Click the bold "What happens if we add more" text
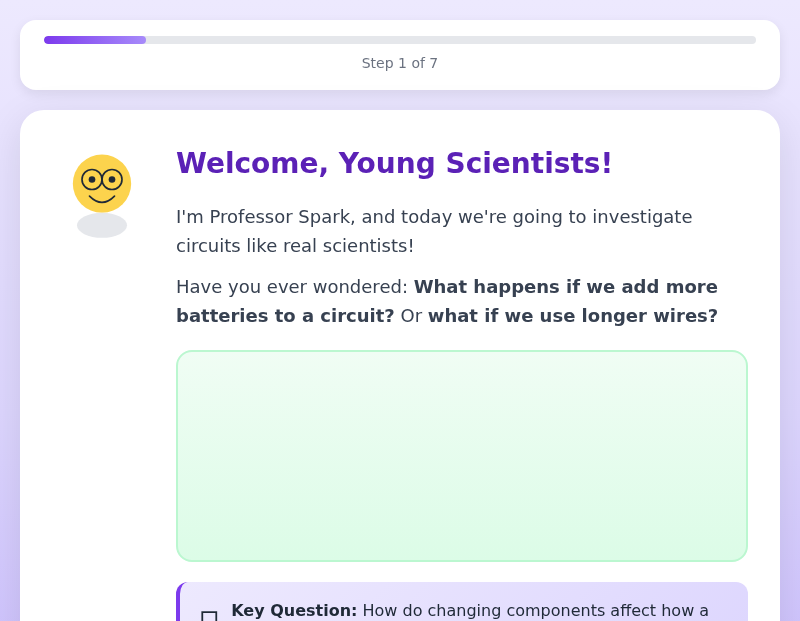This screenshot has width=800, height=621. (566, 287)
